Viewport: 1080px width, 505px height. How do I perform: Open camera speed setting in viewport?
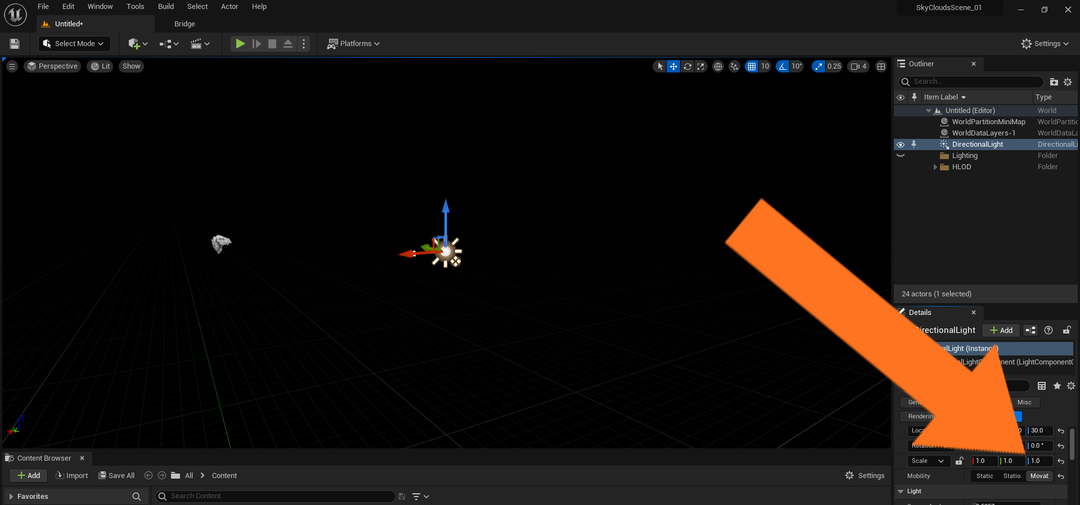click(x=858, y=67)
